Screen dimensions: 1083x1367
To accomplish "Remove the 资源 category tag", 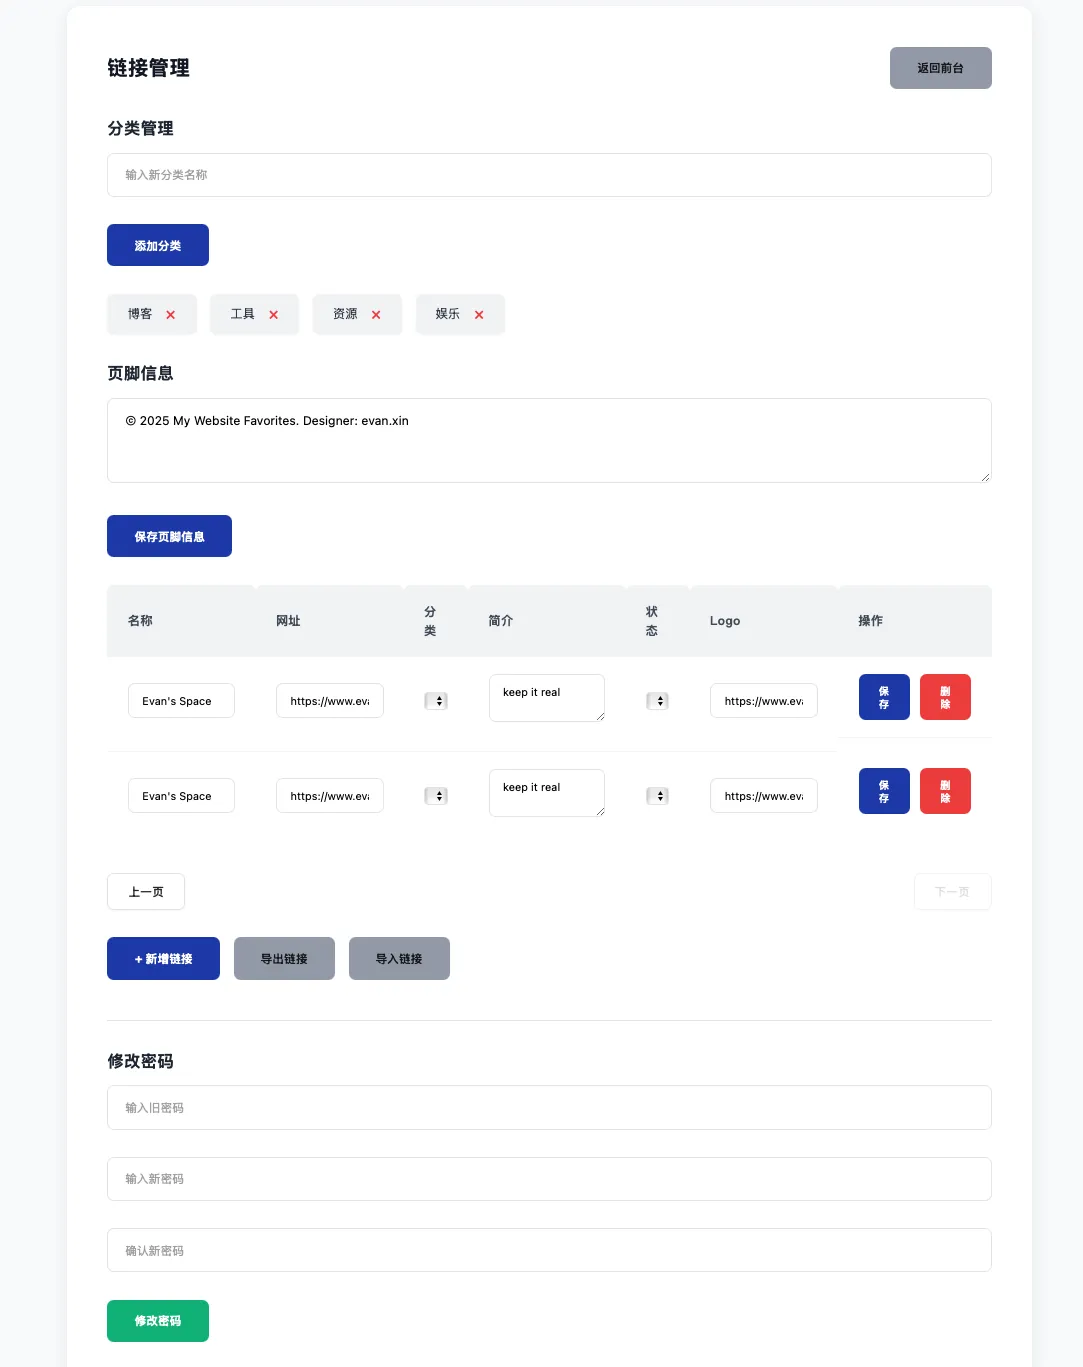I will coord(376,315).
